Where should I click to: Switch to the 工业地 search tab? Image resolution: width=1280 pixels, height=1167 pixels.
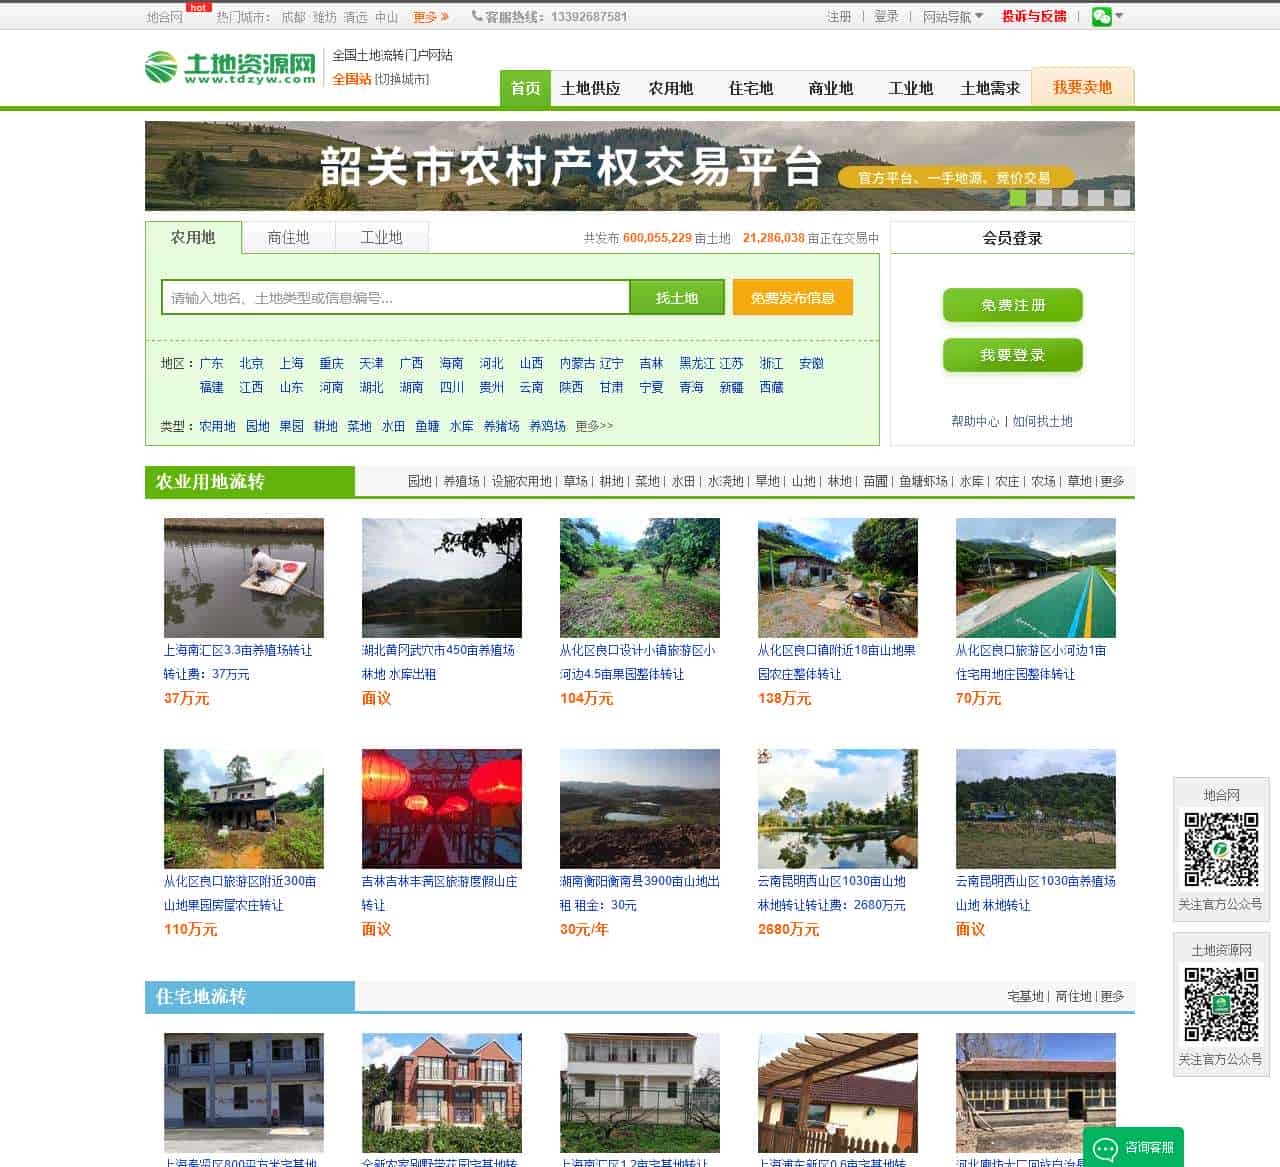click(381, 237)
